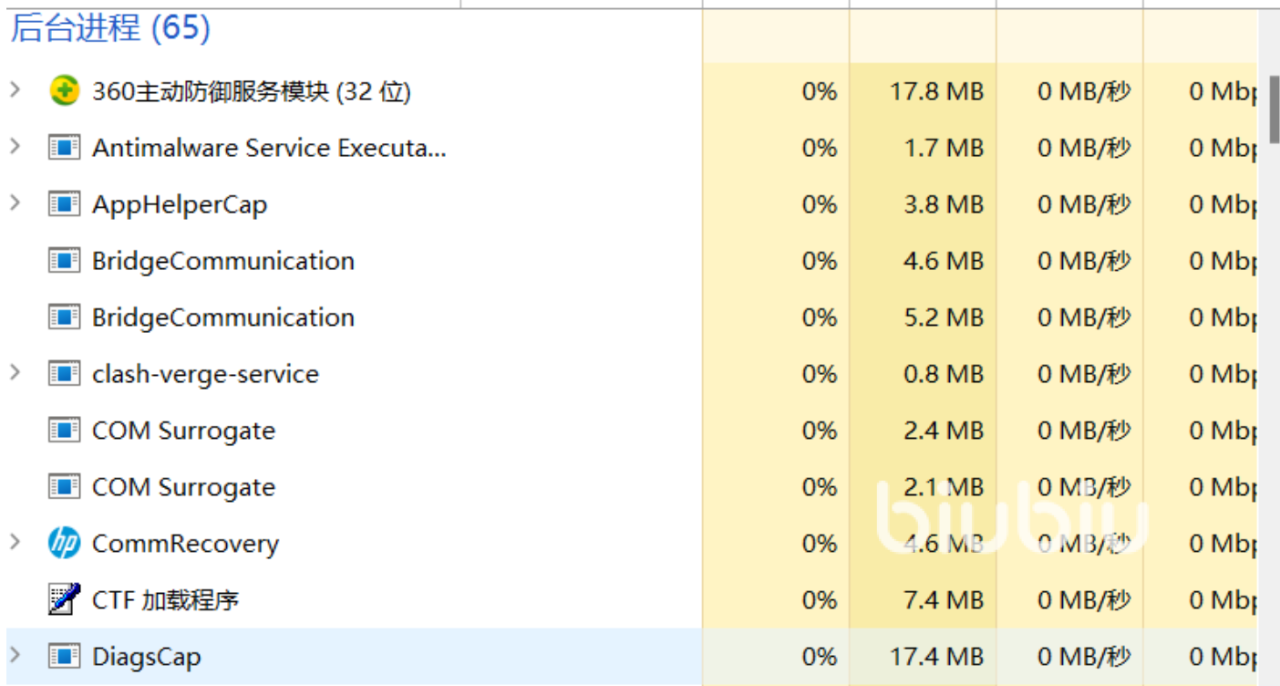Select the second COM Surrogate using 2.1 MB

[183, 487]
